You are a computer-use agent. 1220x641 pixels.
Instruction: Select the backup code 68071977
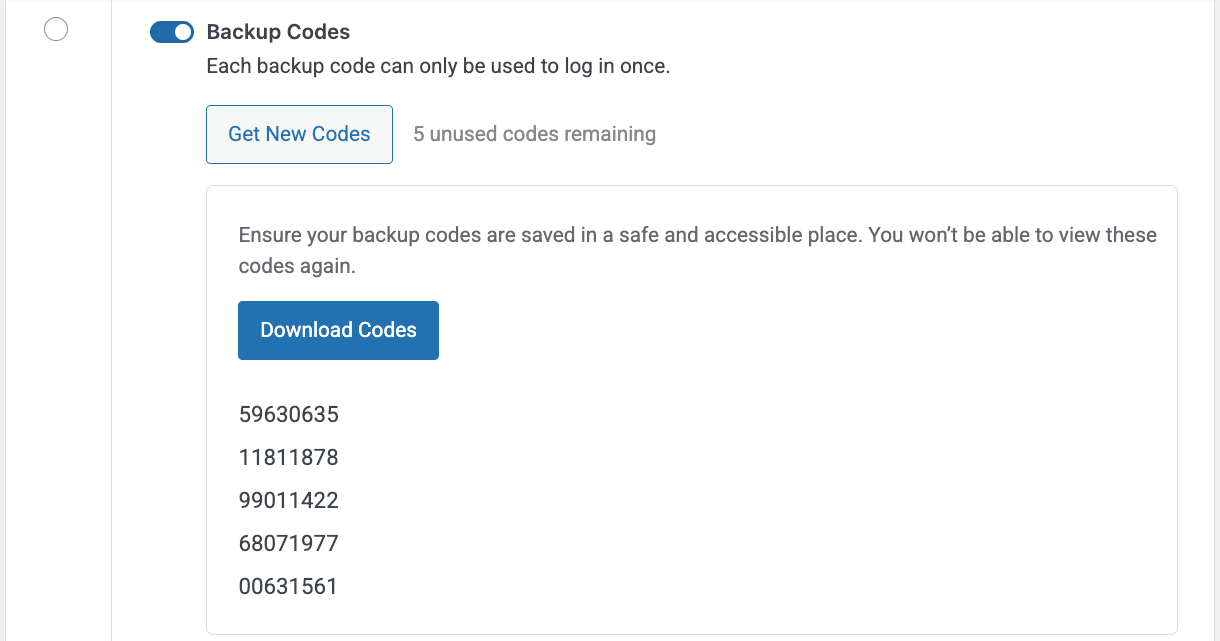[x=288, y=543]
